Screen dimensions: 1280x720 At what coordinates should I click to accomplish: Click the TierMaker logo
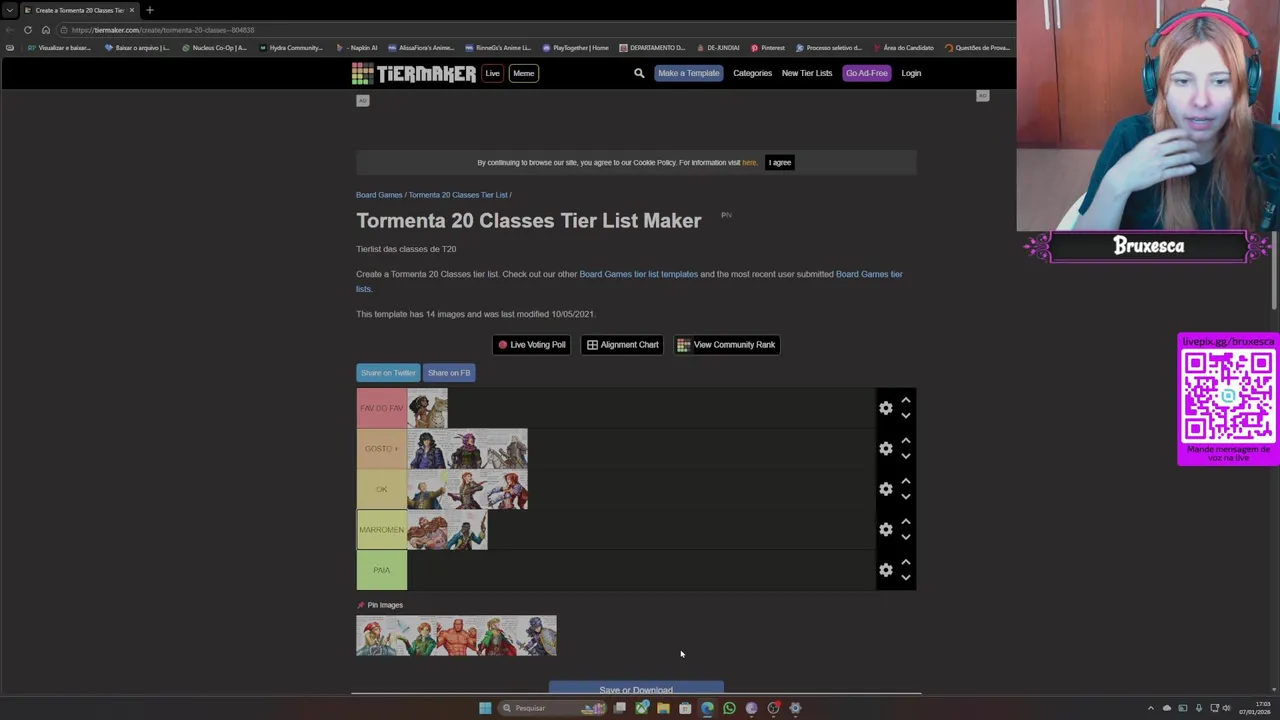[x=413, y=73]
